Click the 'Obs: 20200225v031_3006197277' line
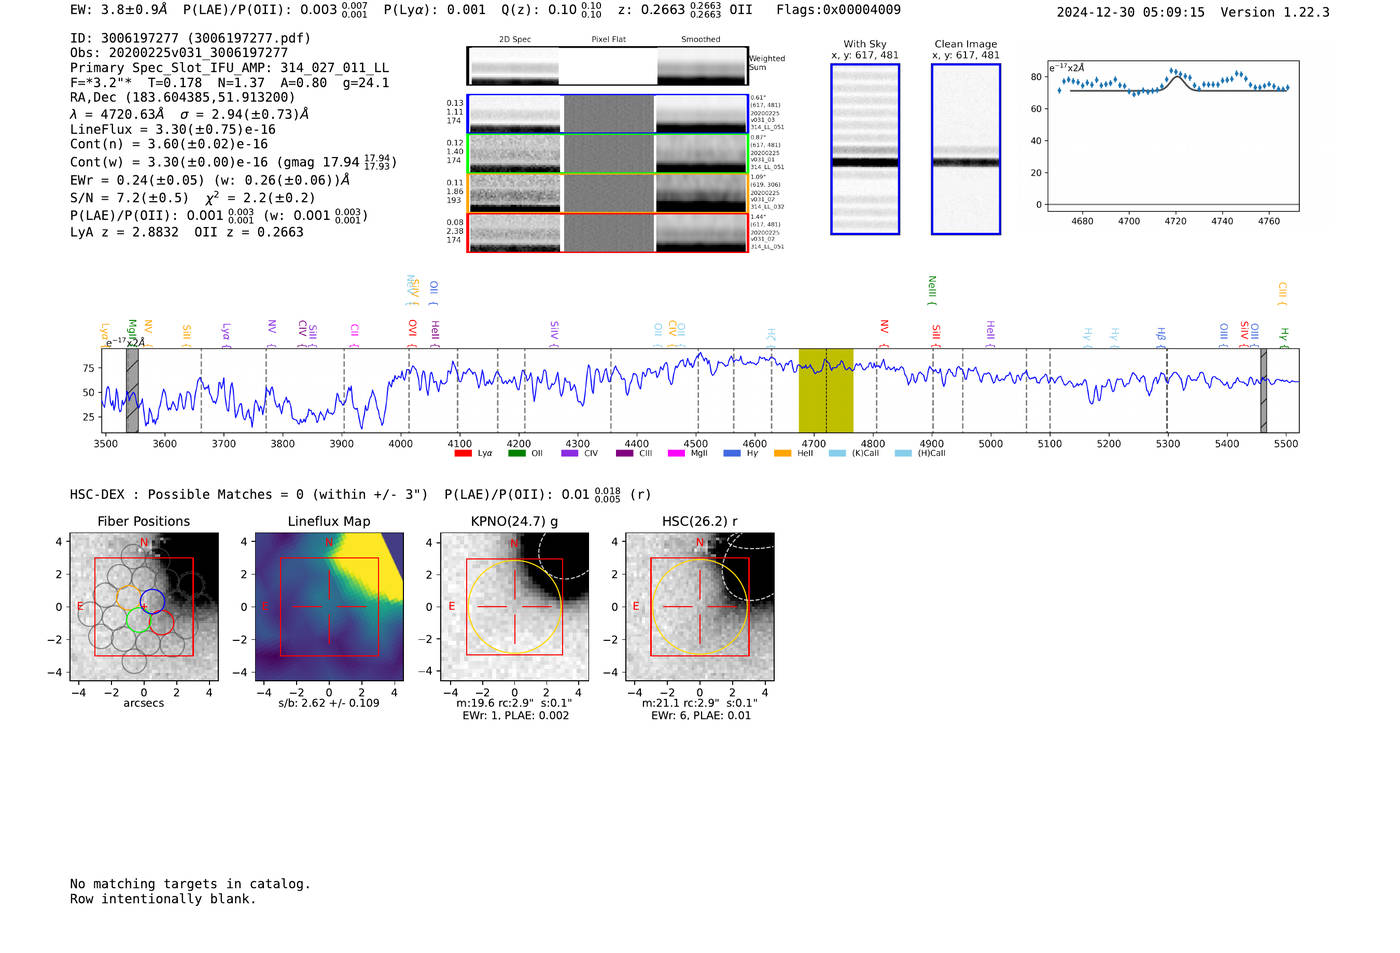The height and width of the screenshot is (953, 1400). click(179, 53)
